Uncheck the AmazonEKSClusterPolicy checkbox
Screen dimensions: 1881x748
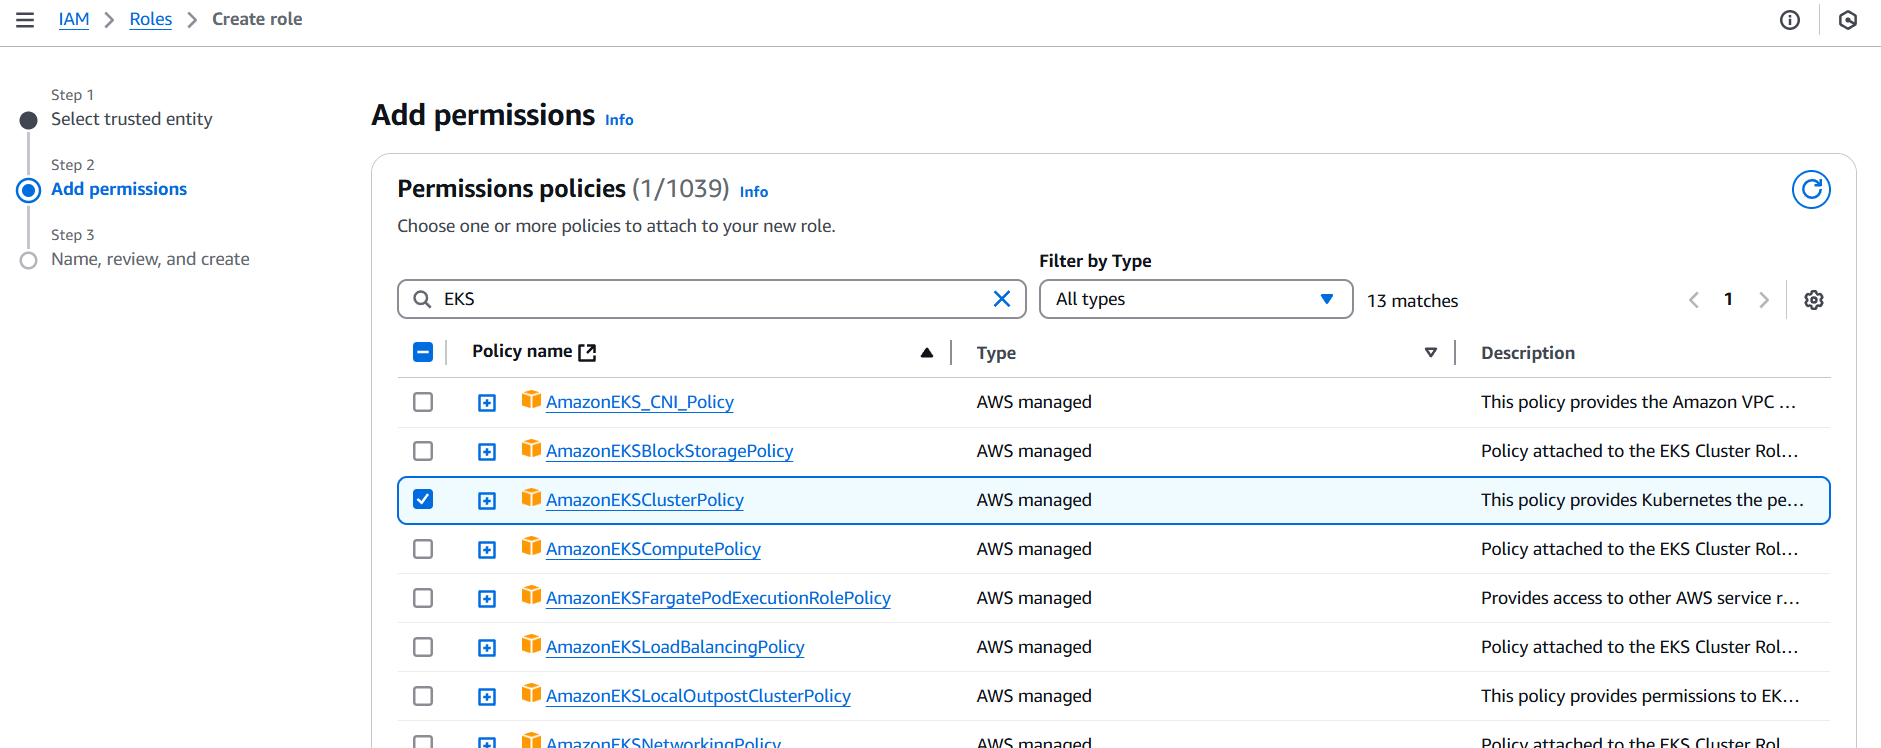423,499
